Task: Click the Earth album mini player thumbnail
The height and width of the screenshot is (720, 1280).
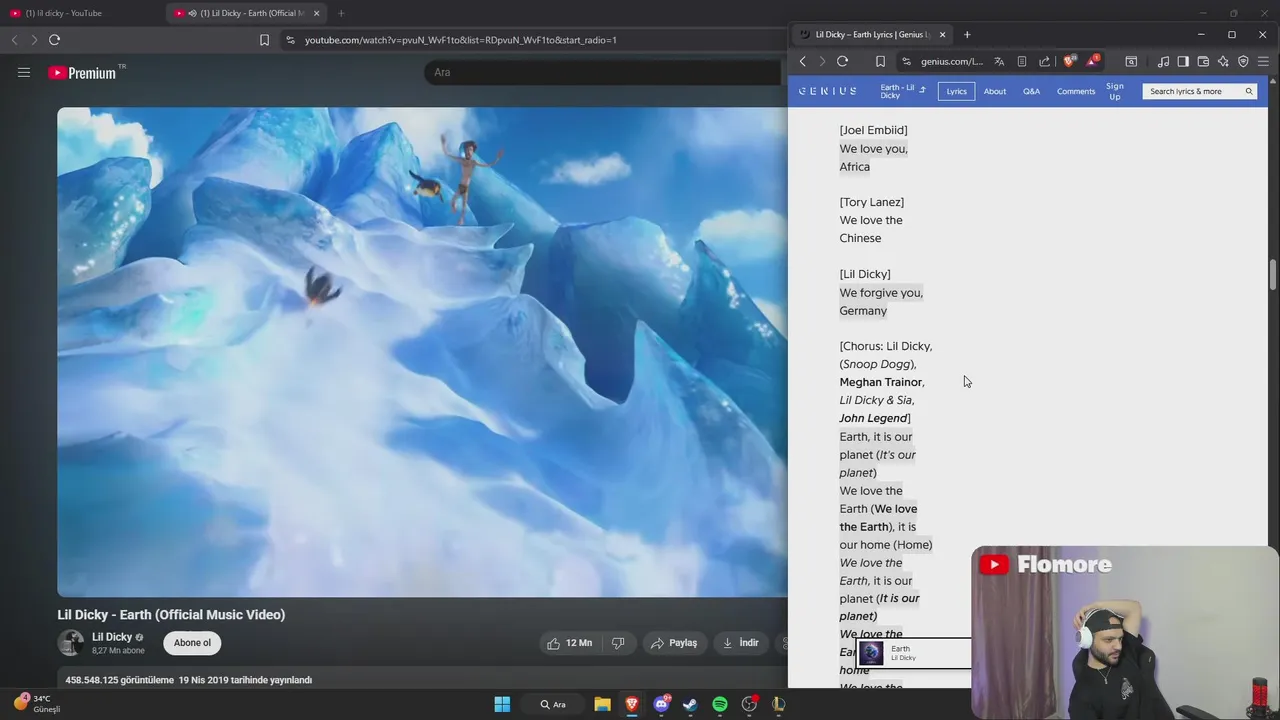Action: tap(871, 653)
